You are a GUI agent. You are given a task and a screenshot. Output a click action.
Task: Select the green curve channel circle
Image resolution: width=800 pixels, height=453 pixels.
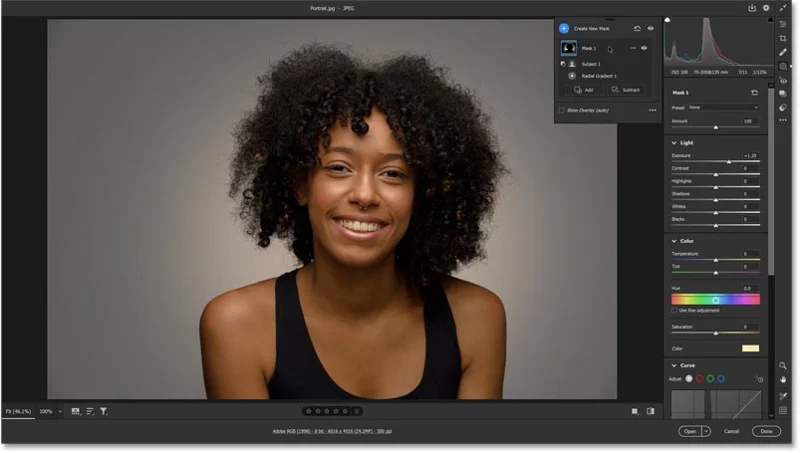(710, 379)
